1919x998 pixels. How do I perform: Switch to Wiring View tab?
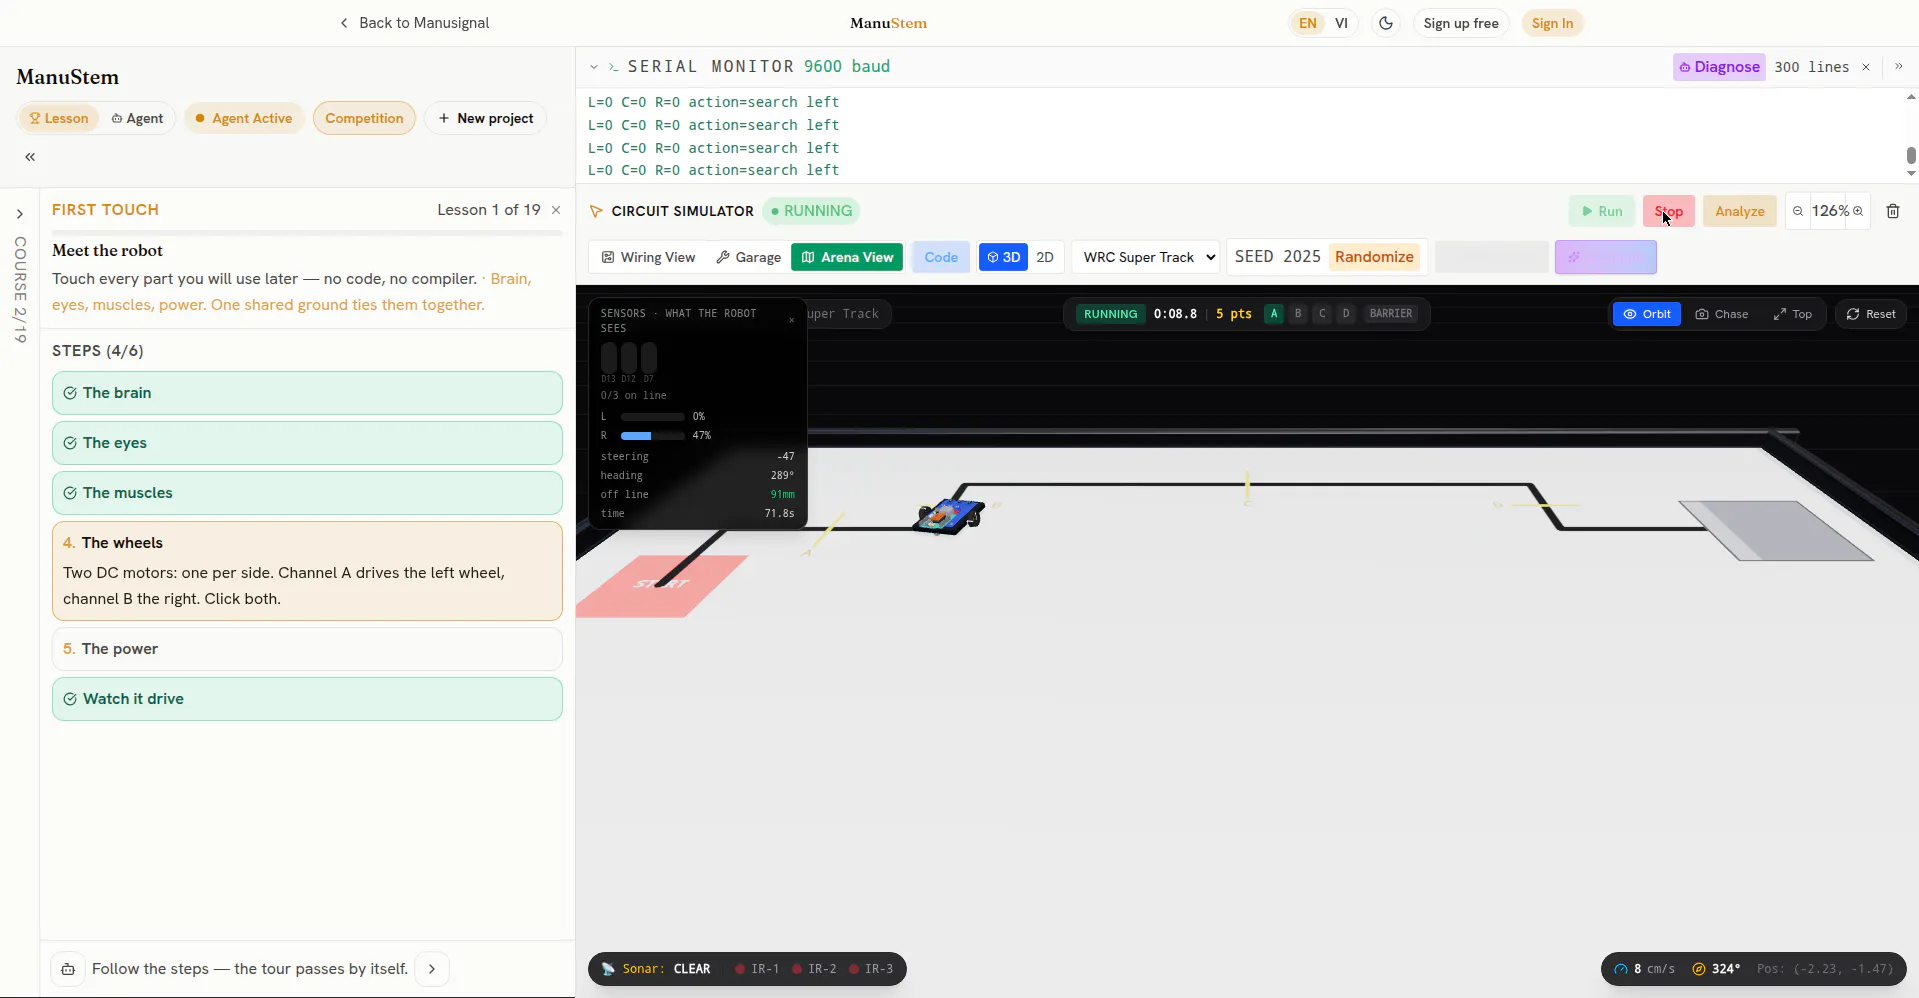(x=648, y=257)
